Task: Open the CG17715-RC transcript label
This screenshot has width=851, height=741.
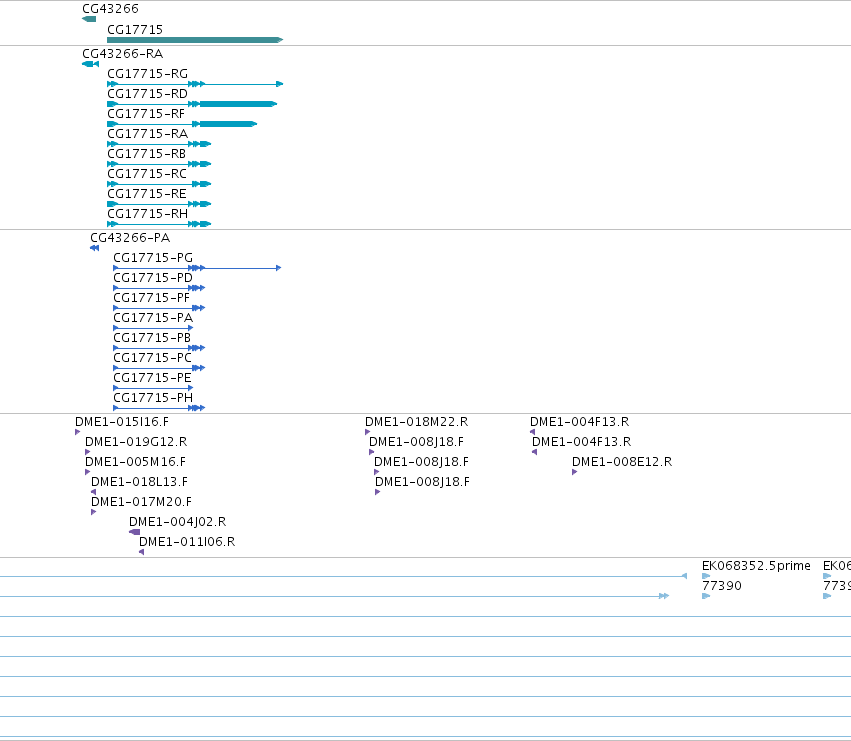Action: pos(147,174)
